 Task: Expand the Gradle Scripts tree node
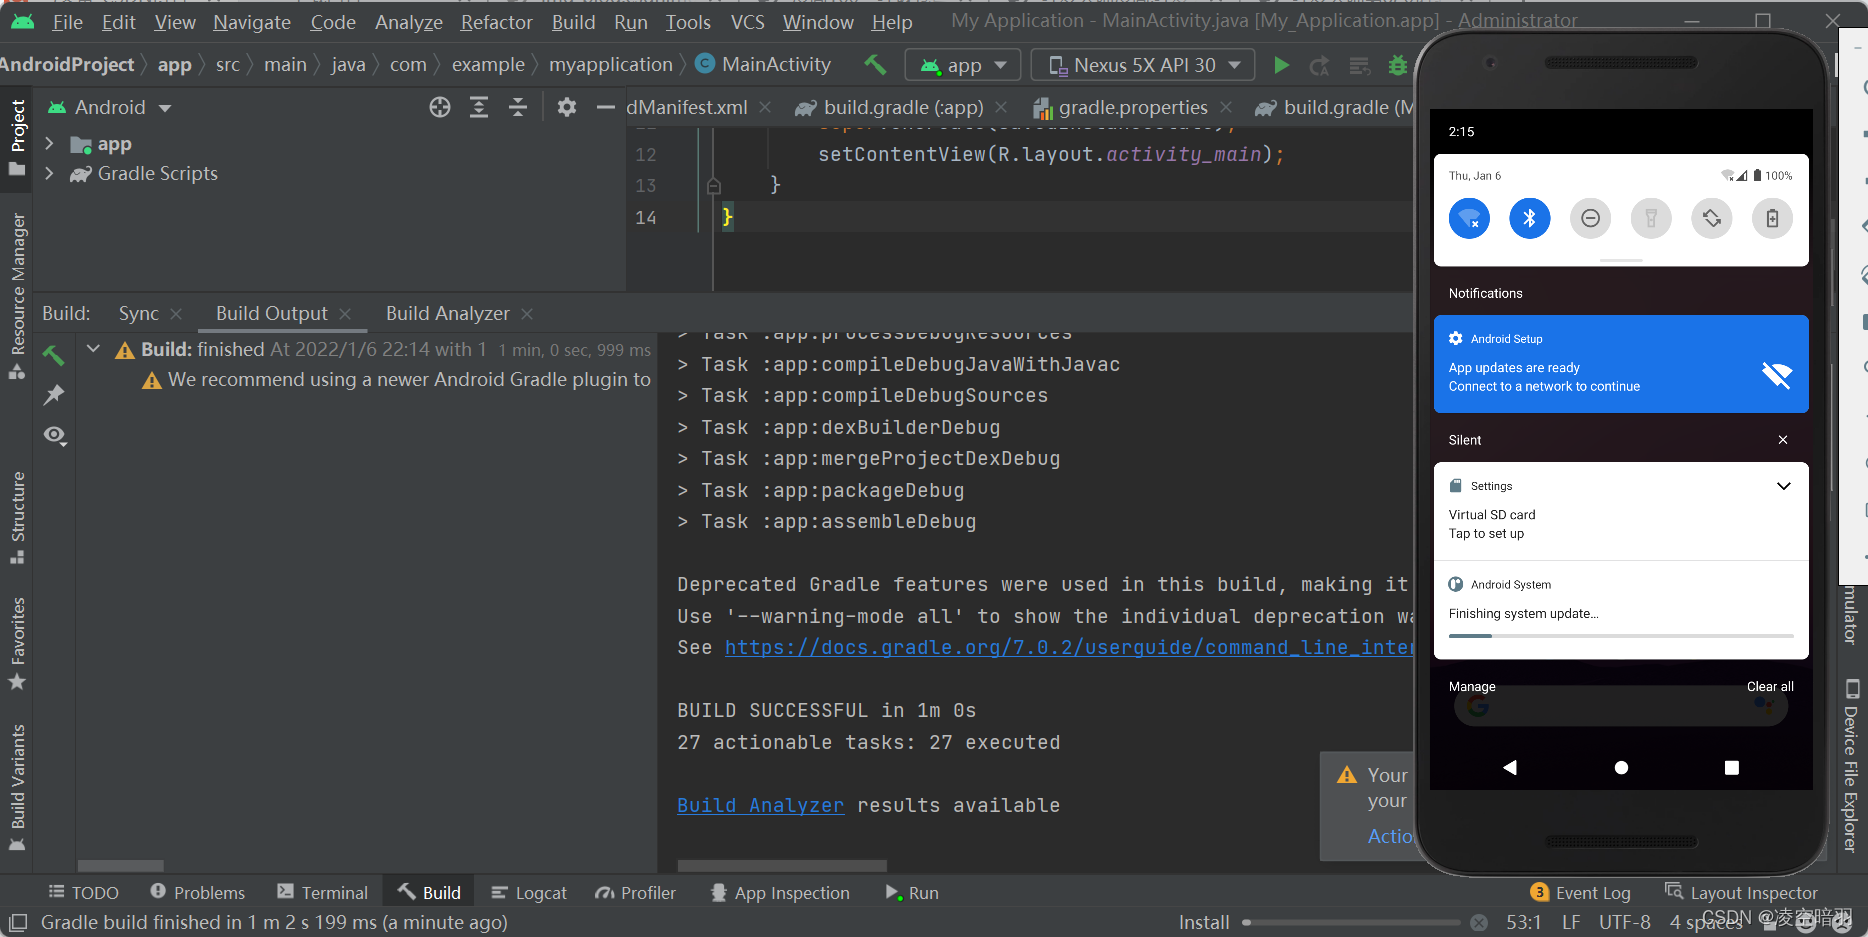49,173
